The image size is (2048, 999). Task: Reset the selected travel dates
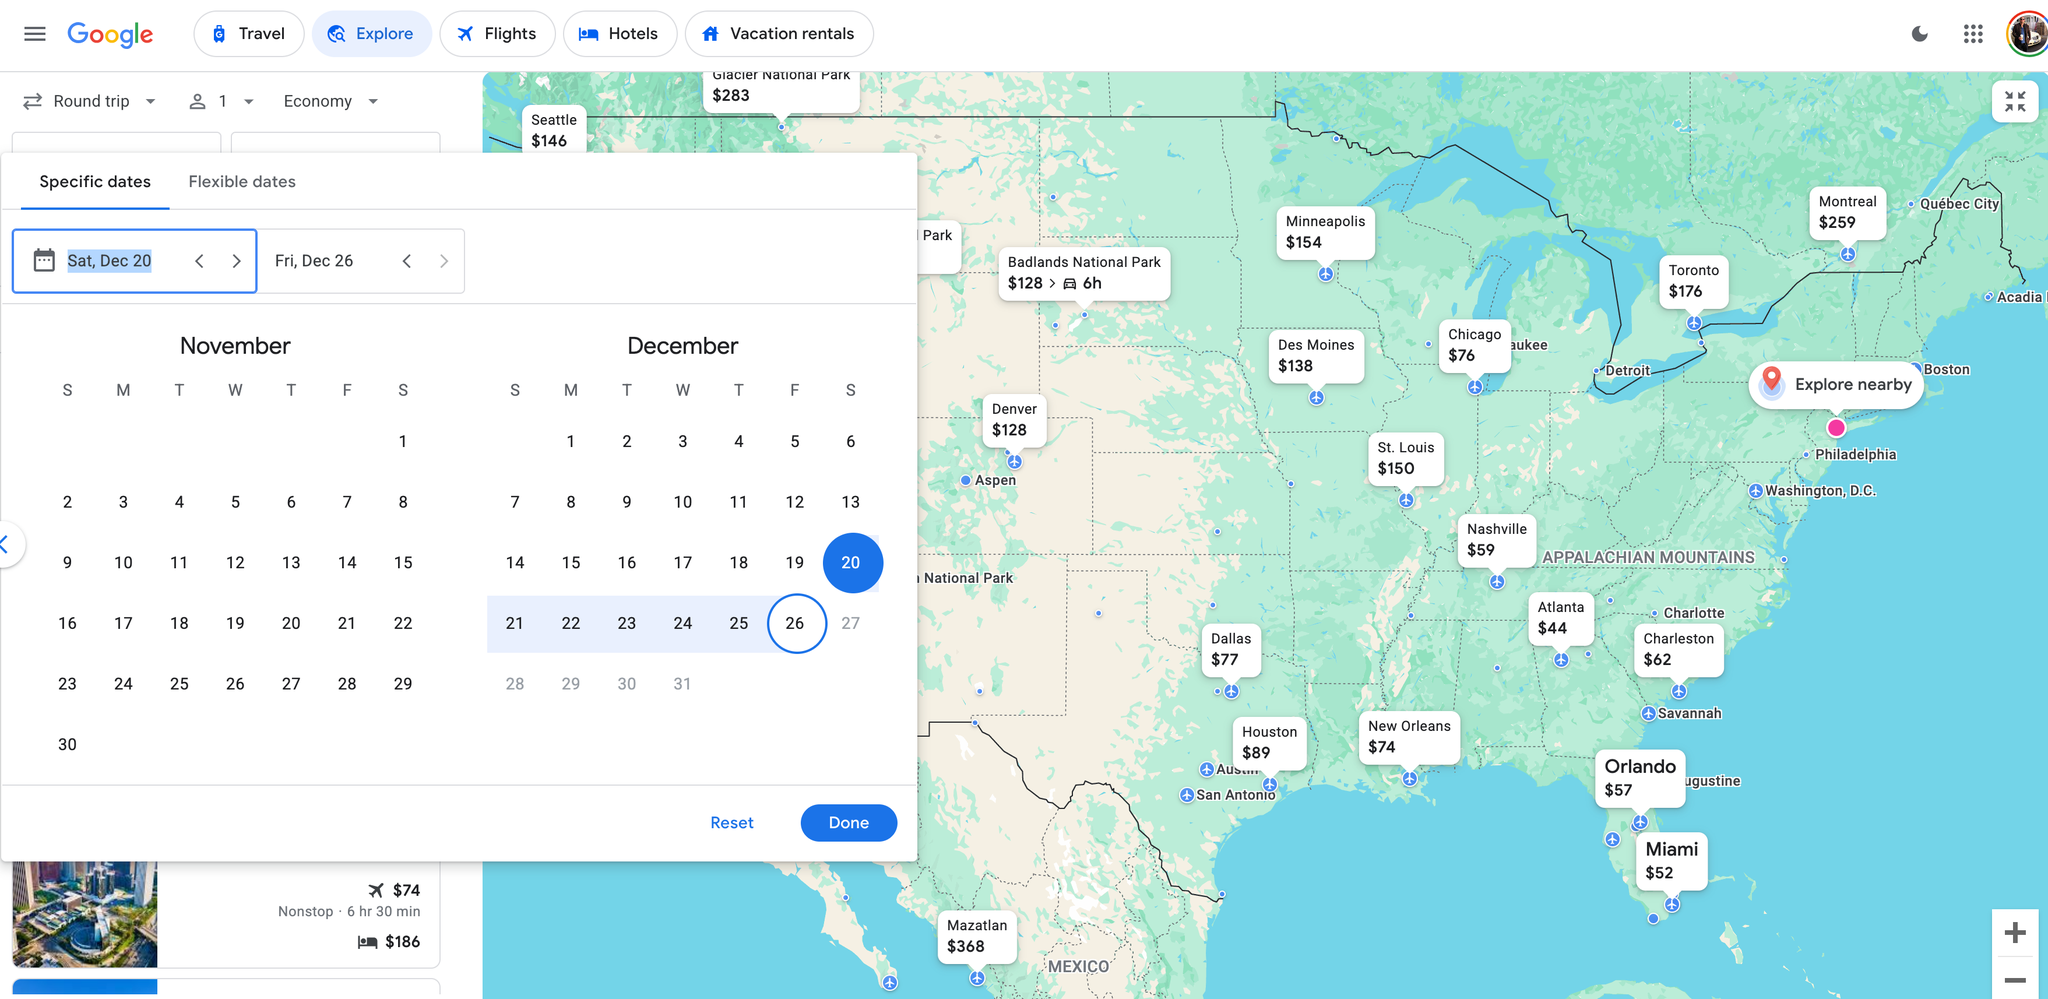[x=732, y=822]
